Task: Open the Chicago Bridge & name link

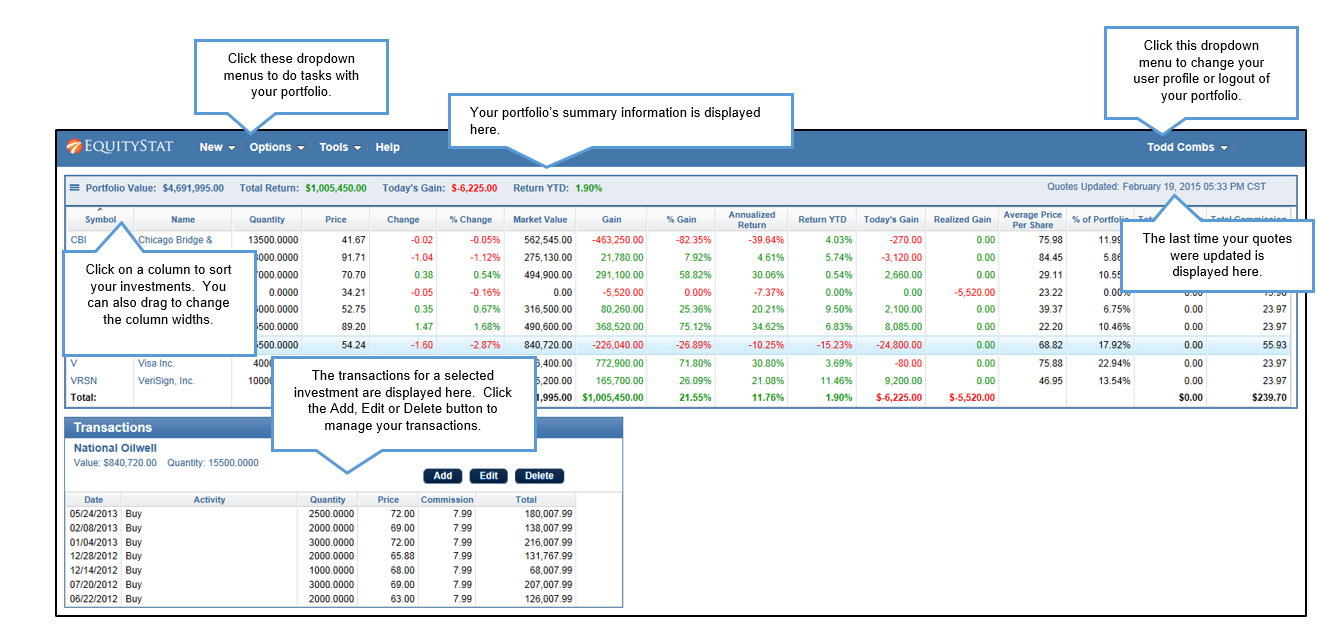Action: pyautogui.click(x=175, y=240)
